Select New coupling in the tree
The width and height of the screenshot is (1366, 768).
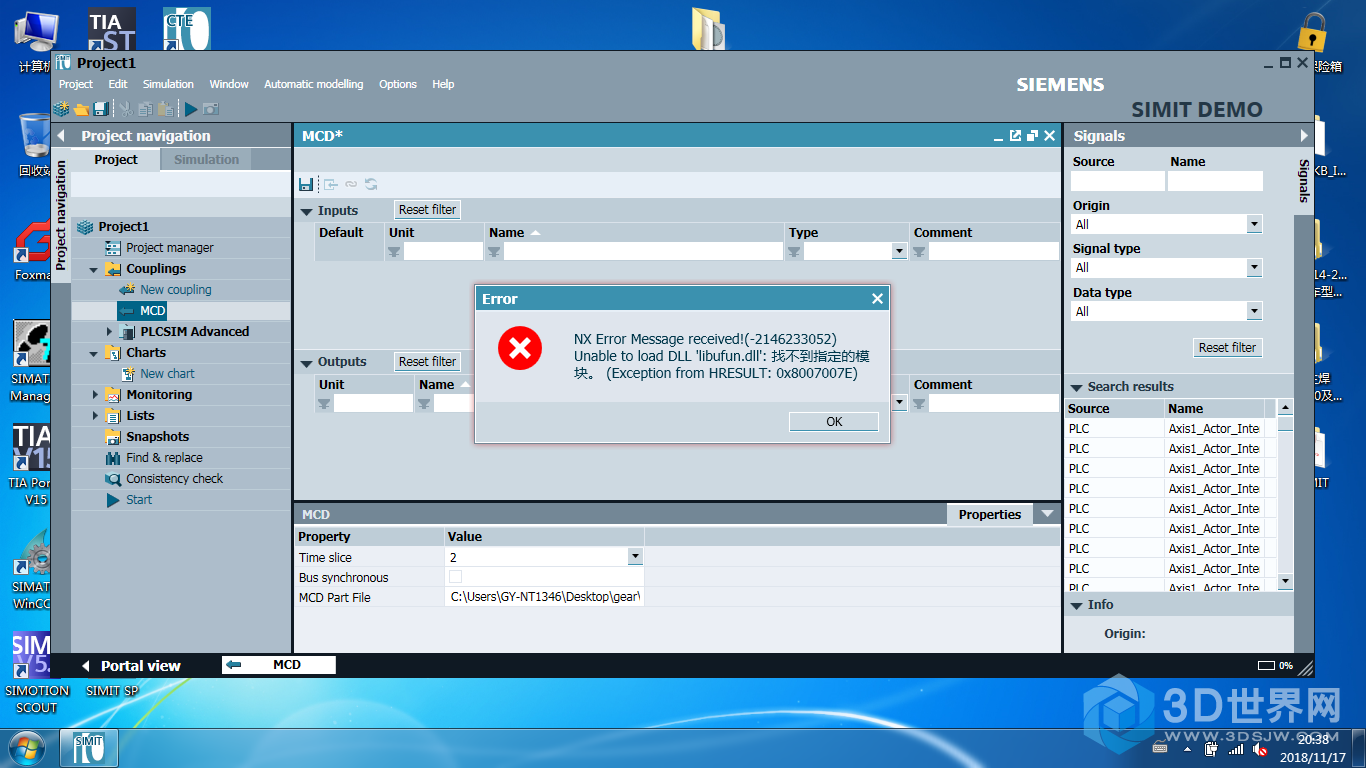tap(175, 290)
